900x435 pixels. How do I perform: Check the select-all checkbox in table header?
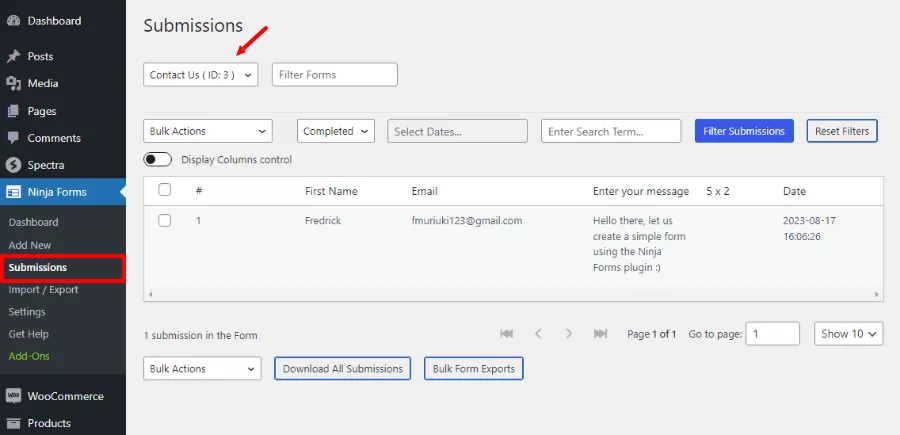point(165,190)
